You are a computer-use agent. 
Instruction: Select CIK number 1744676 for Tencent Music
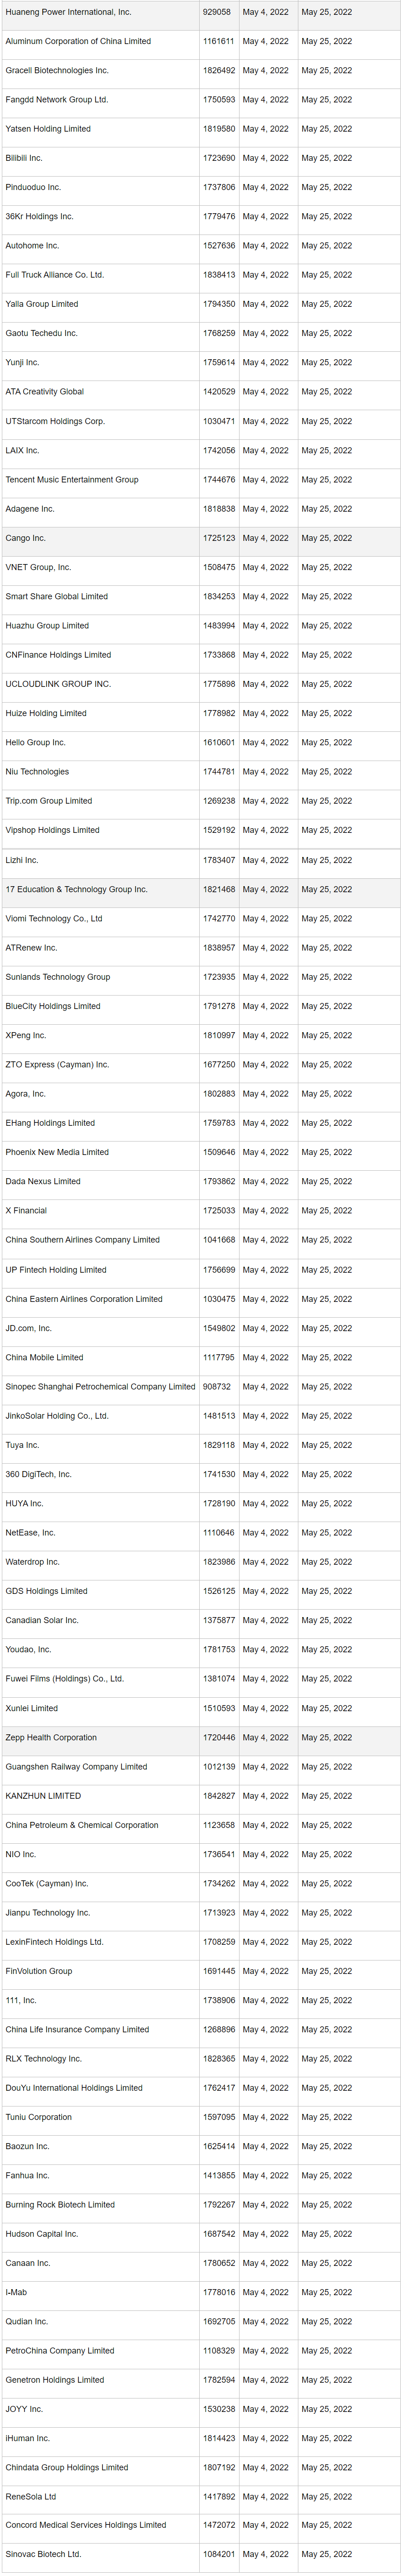tap(218, 480)
